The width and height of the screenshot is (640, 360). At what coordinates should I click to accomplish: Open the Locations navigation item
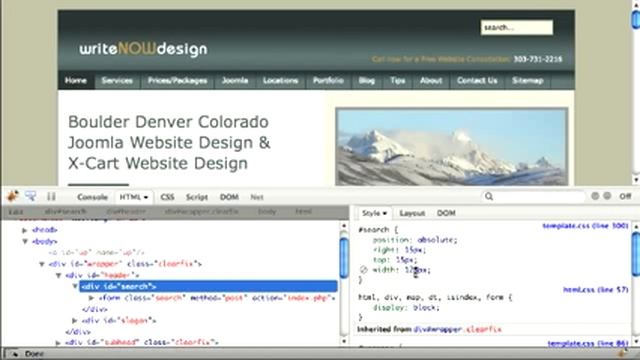[x=280, y=80]
